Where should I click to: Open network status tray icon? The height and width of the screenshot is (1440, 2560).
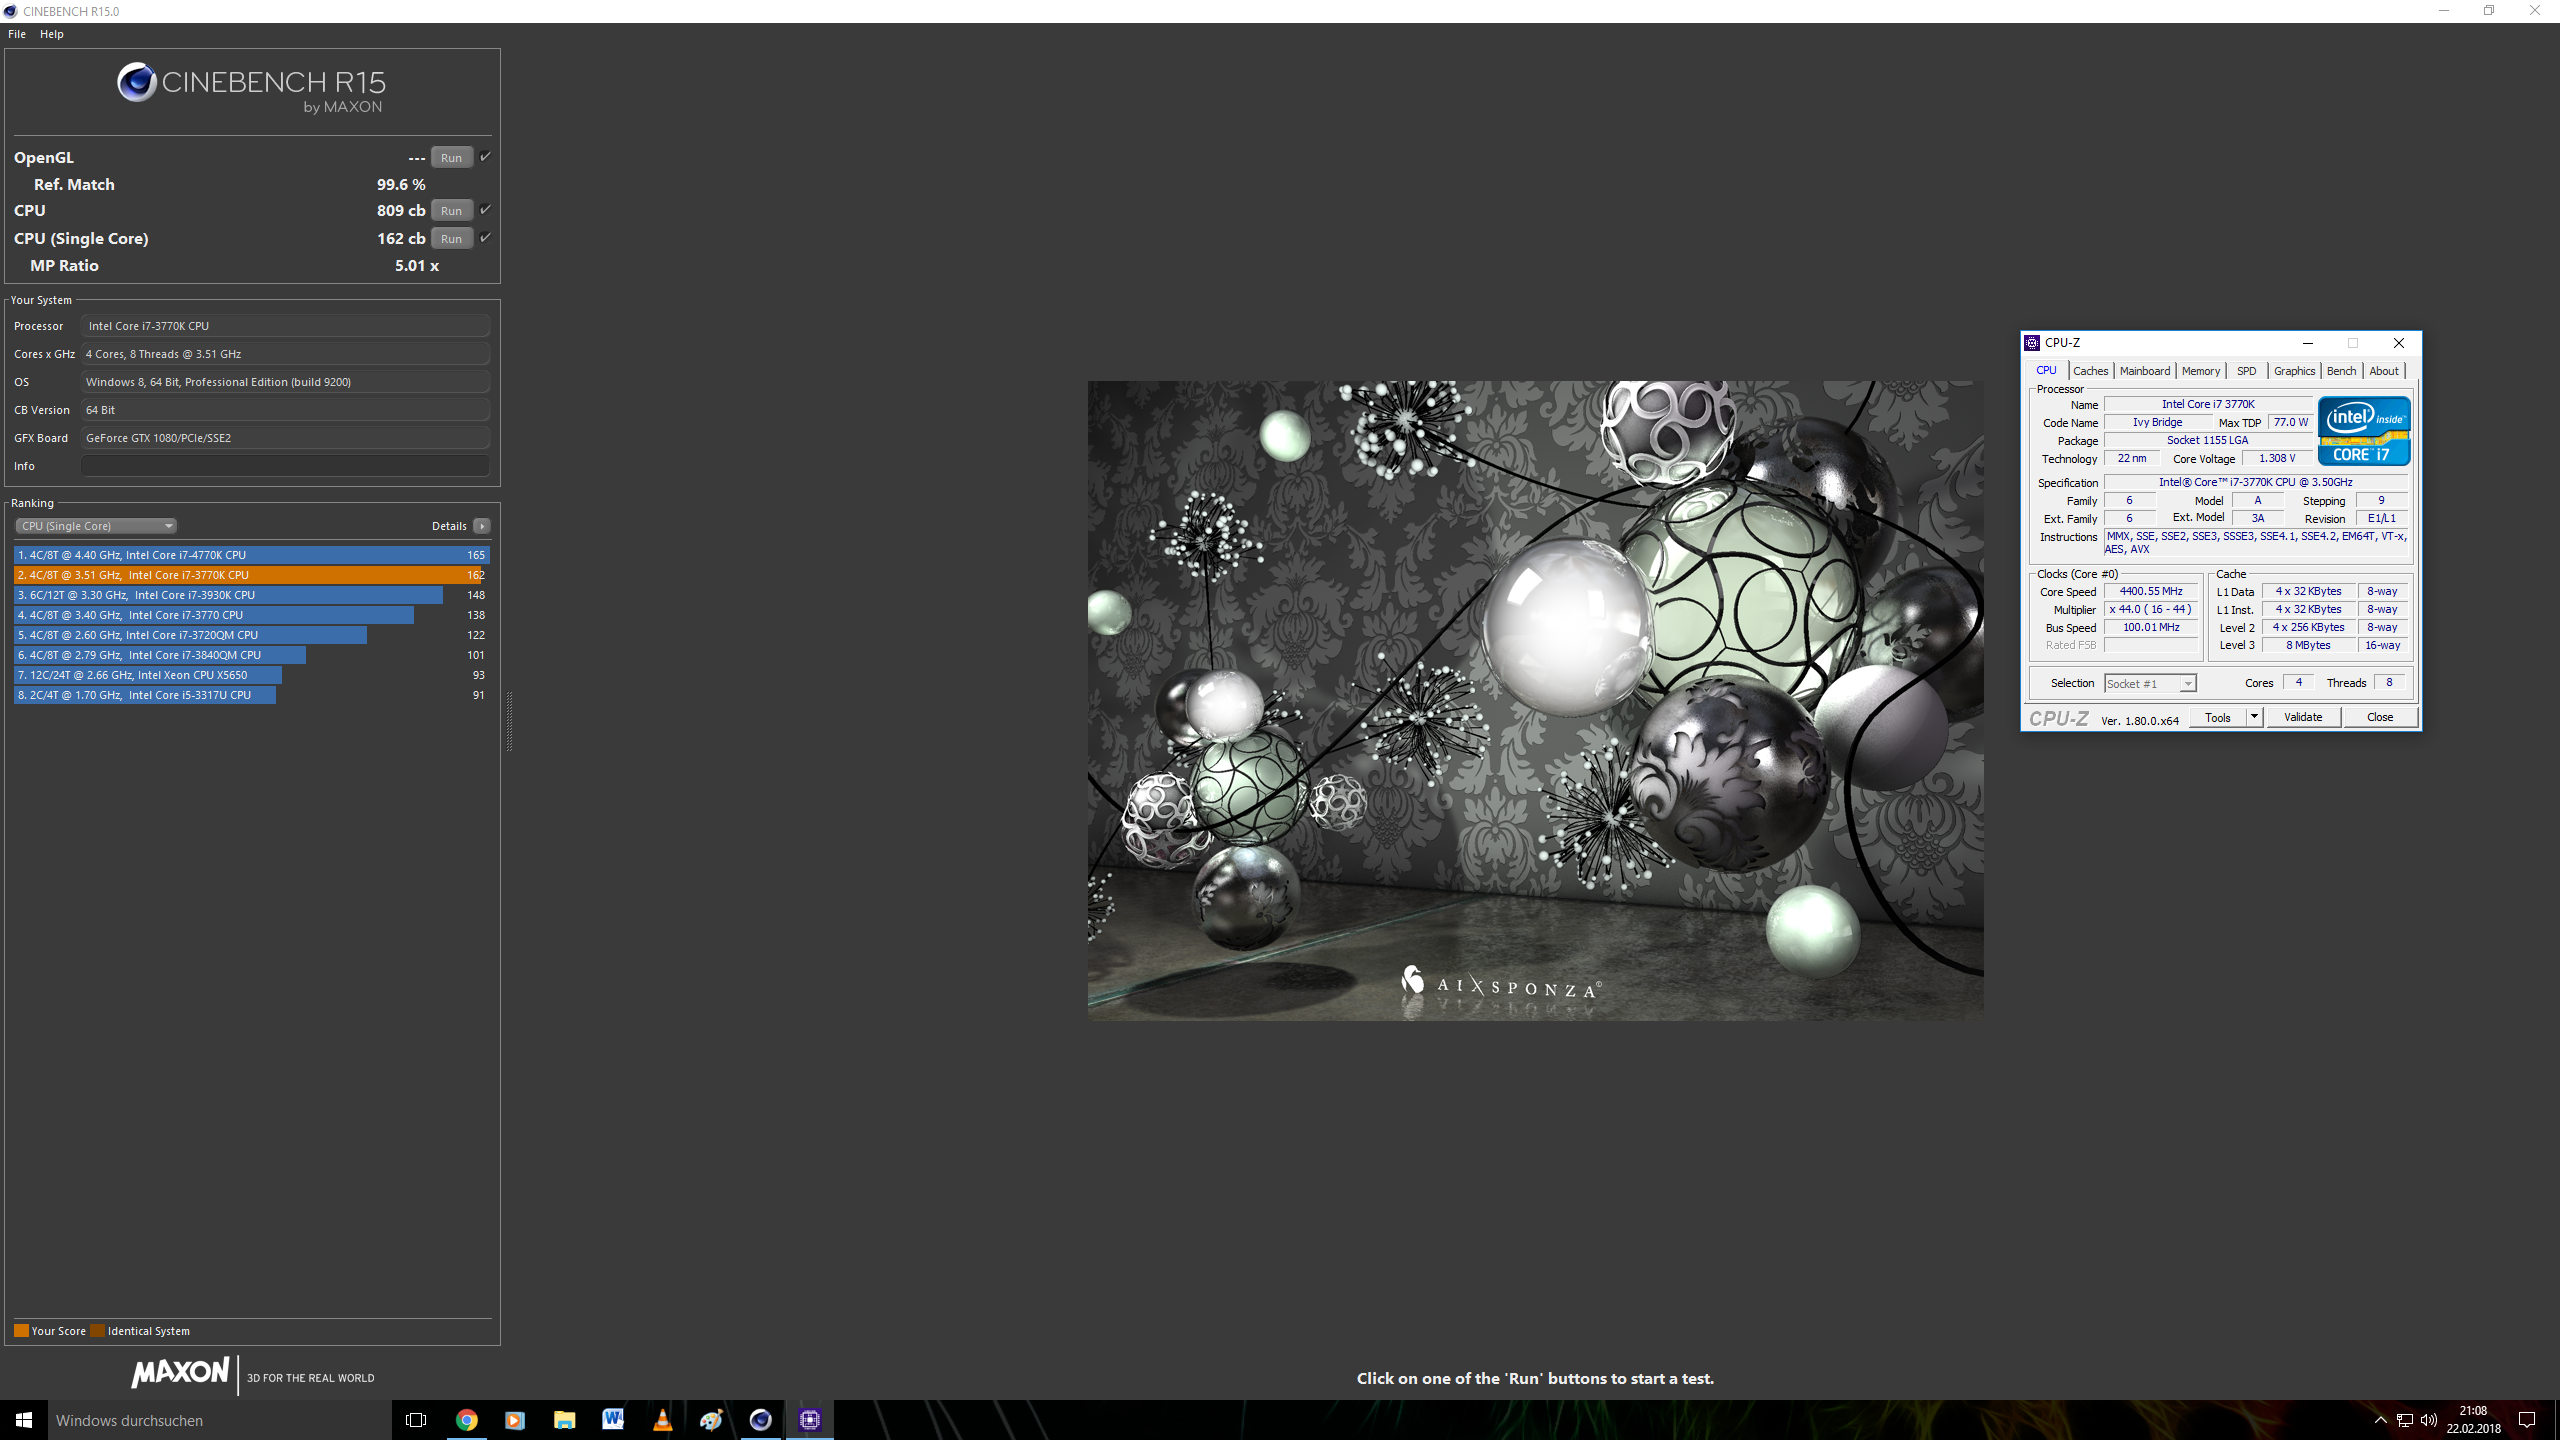pyautogui.click(x=2405, y=1420)
